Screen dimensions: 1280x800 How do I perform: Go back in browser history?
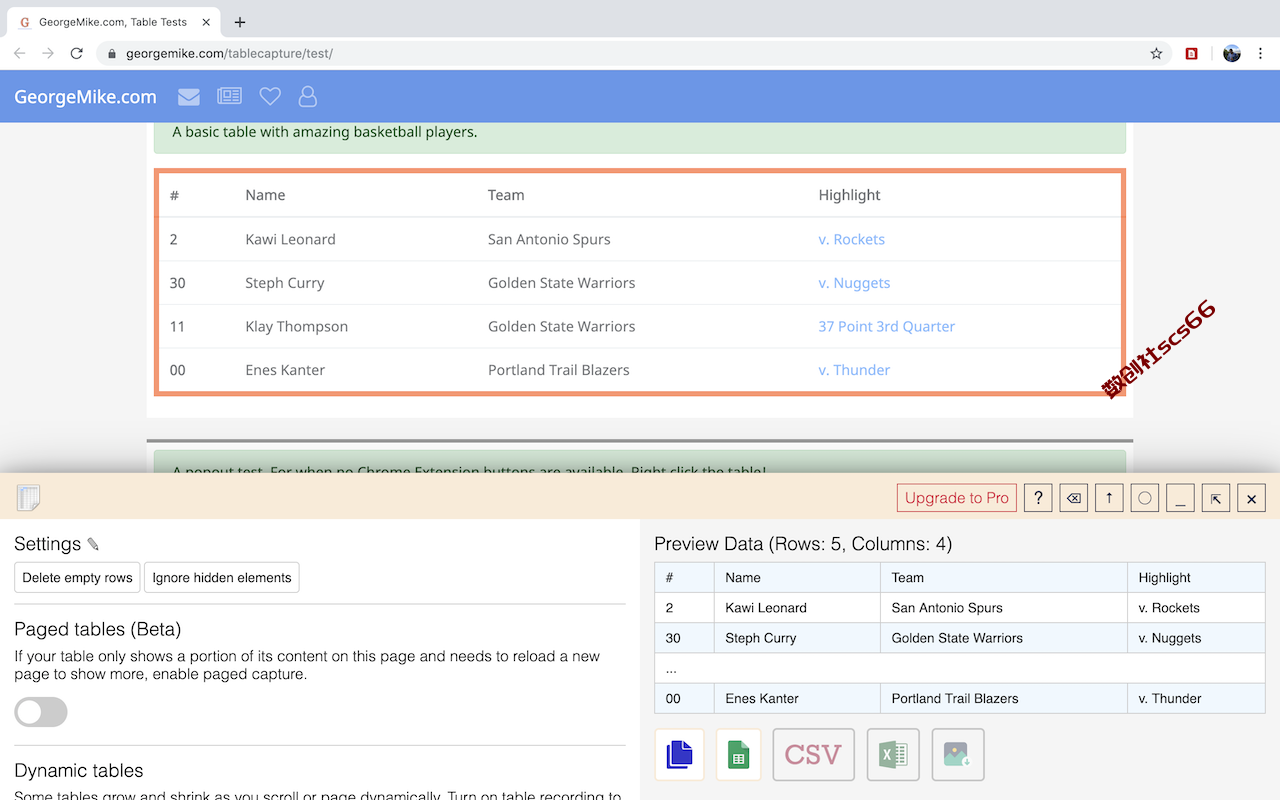click(x=20, y=53)
